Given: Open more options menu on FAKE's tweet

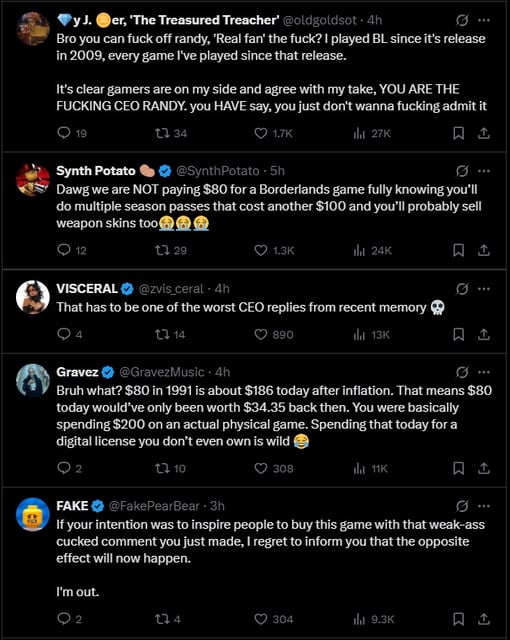Looking at the screenshot, I should [484, 506].
